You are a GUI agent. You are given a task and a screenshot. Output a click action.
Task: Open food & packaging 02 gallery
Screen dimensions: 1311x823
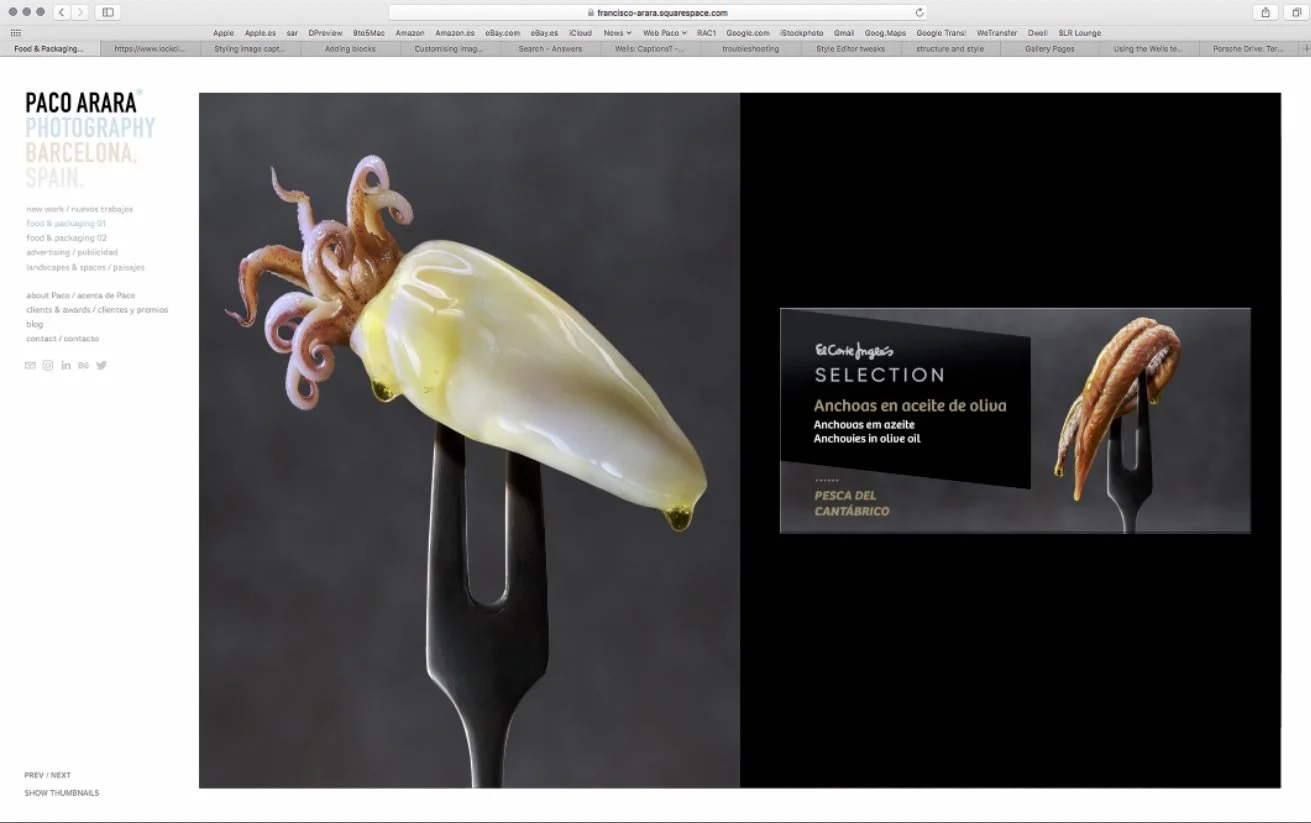click(66, 238)
